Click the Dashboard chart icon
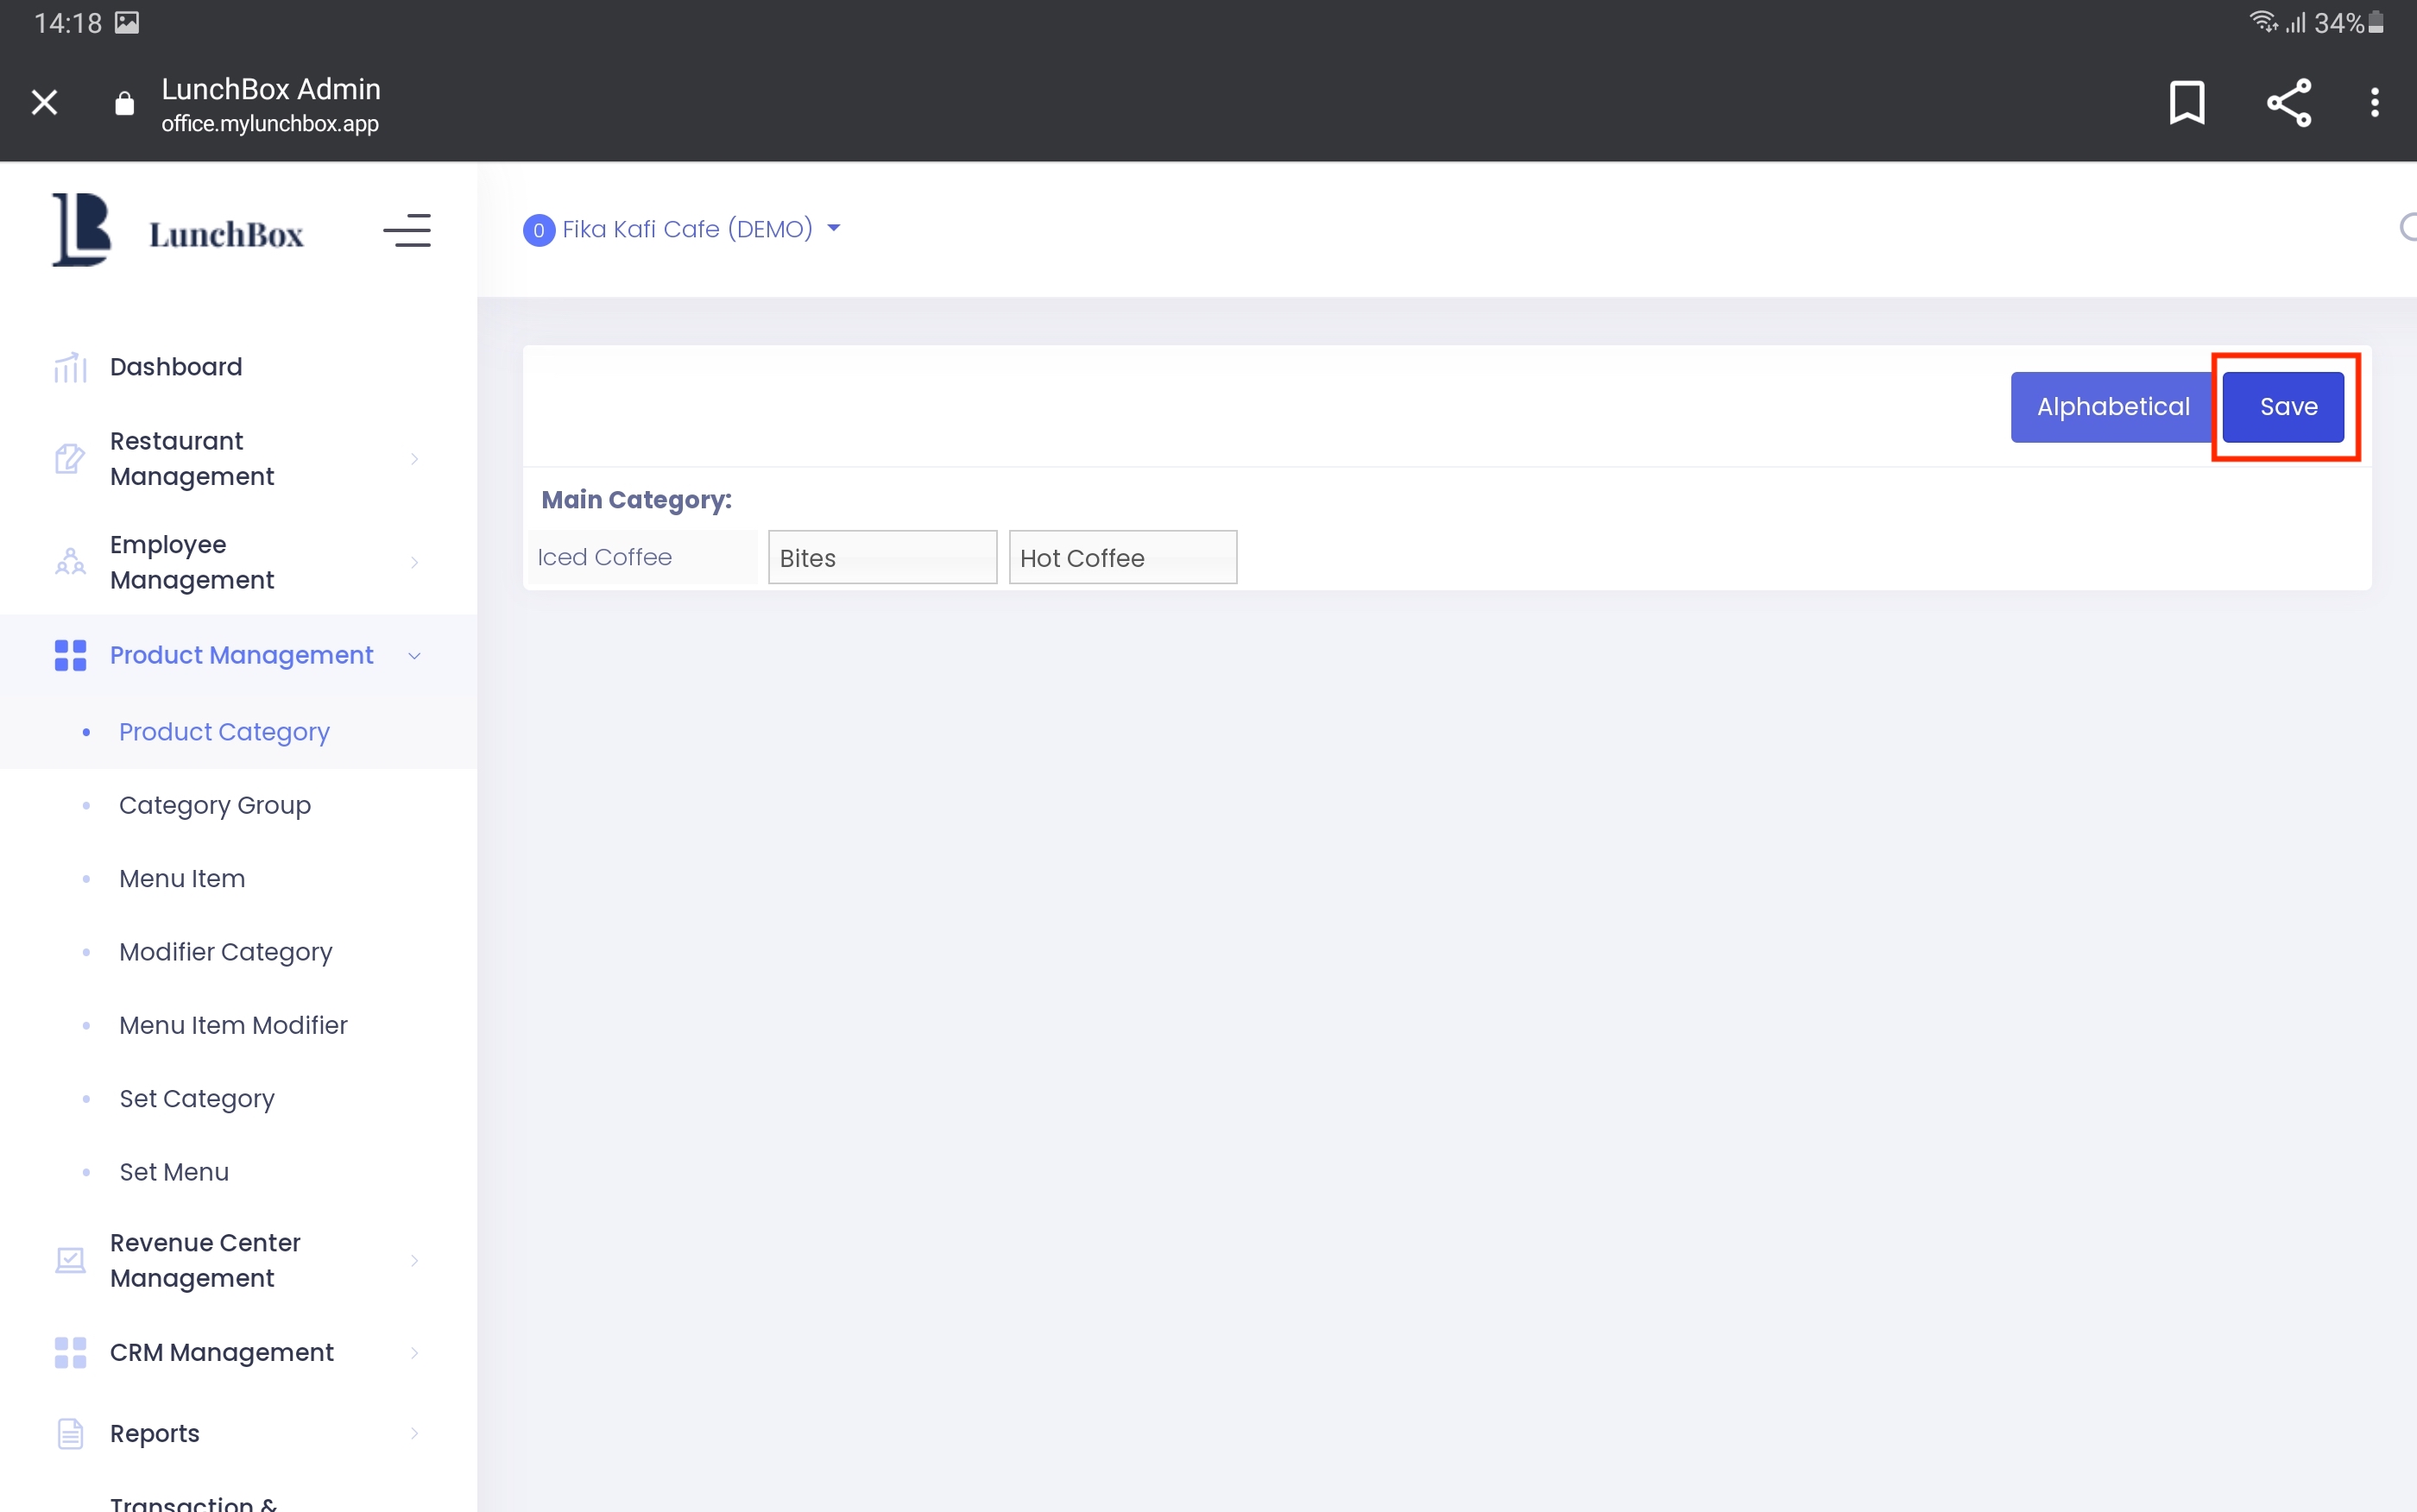The height and width of the screenshot is (1512, 2417). 70,367
